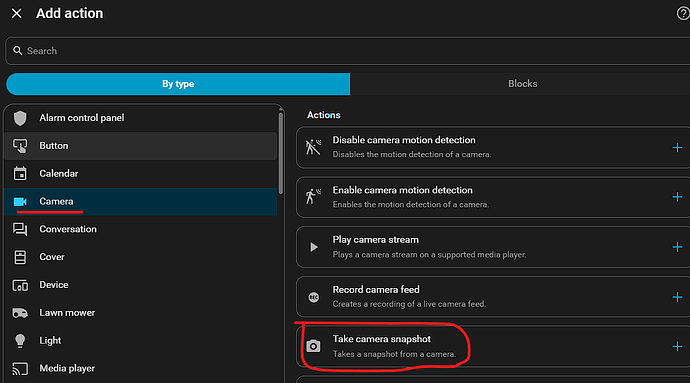
Task: Open the help icon in the header
Action: (x=683, y=14)
